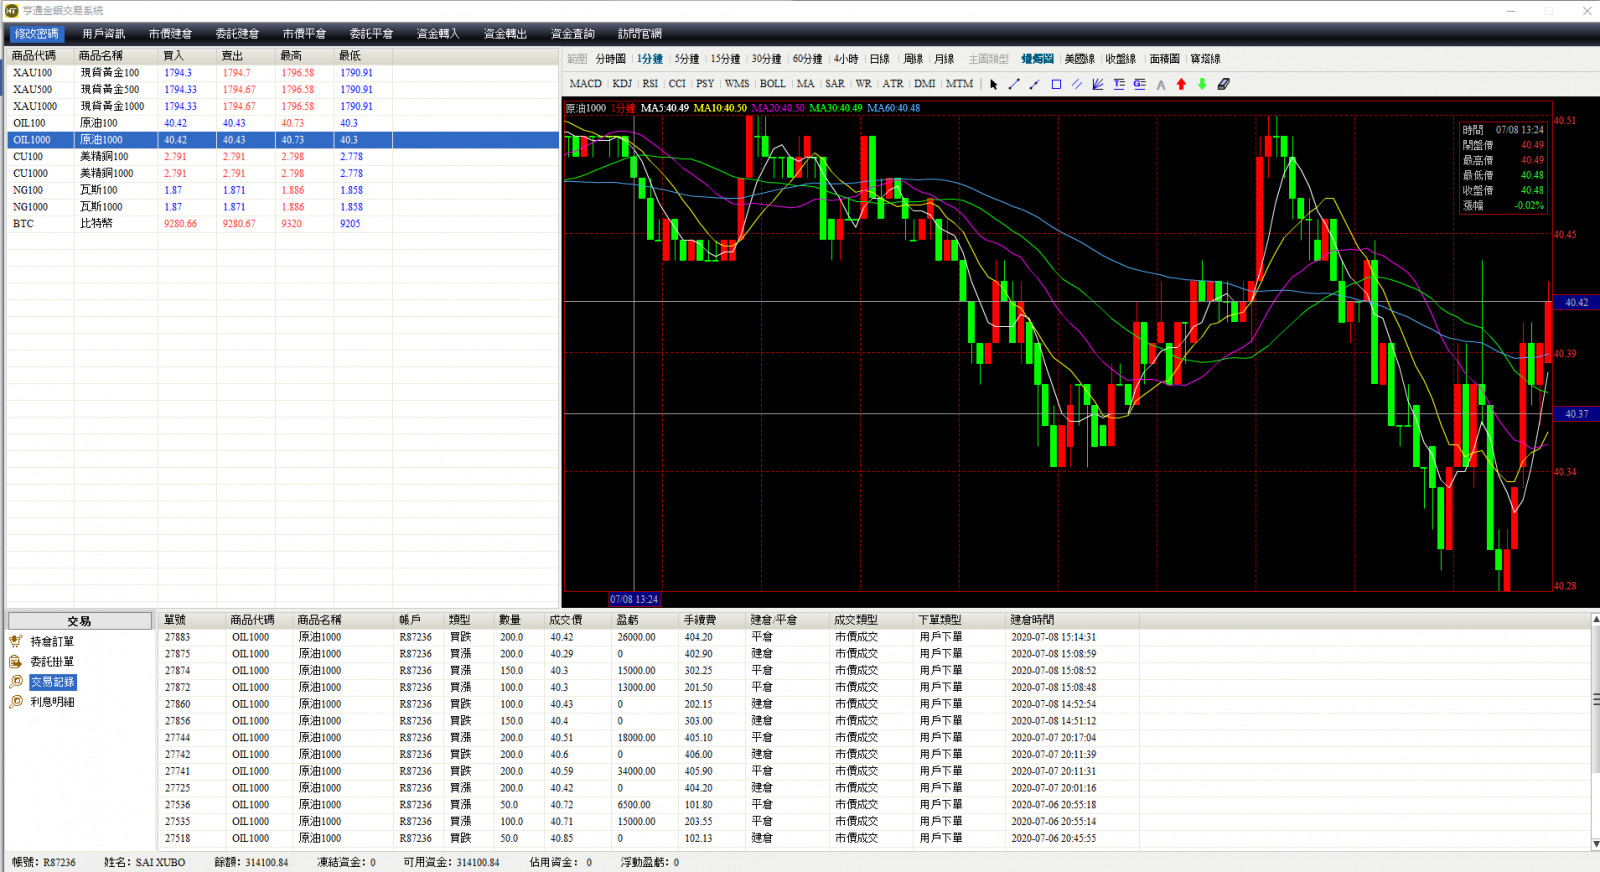The height and width of the screenshot is (872, 1600).
Task: Click the 修改密碼 button
Action: [37, 34]
